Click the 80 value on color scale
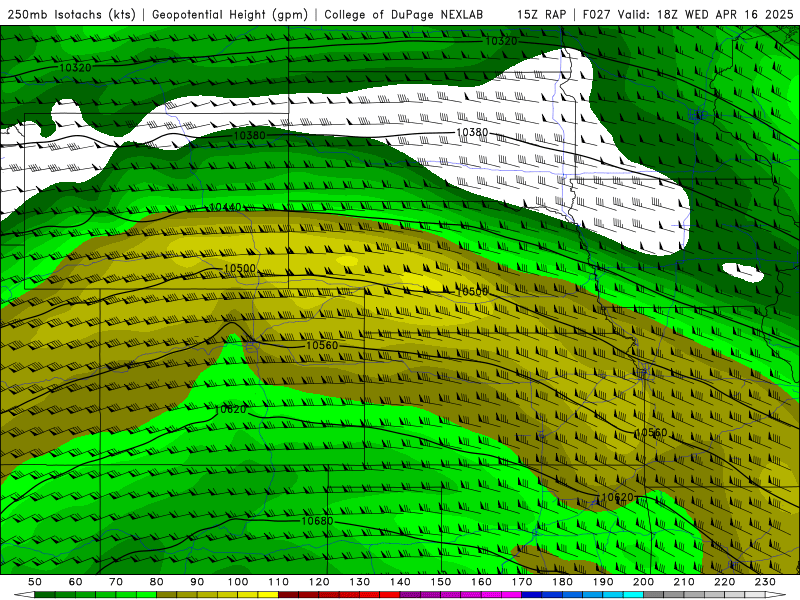 [x=157, y=582]
